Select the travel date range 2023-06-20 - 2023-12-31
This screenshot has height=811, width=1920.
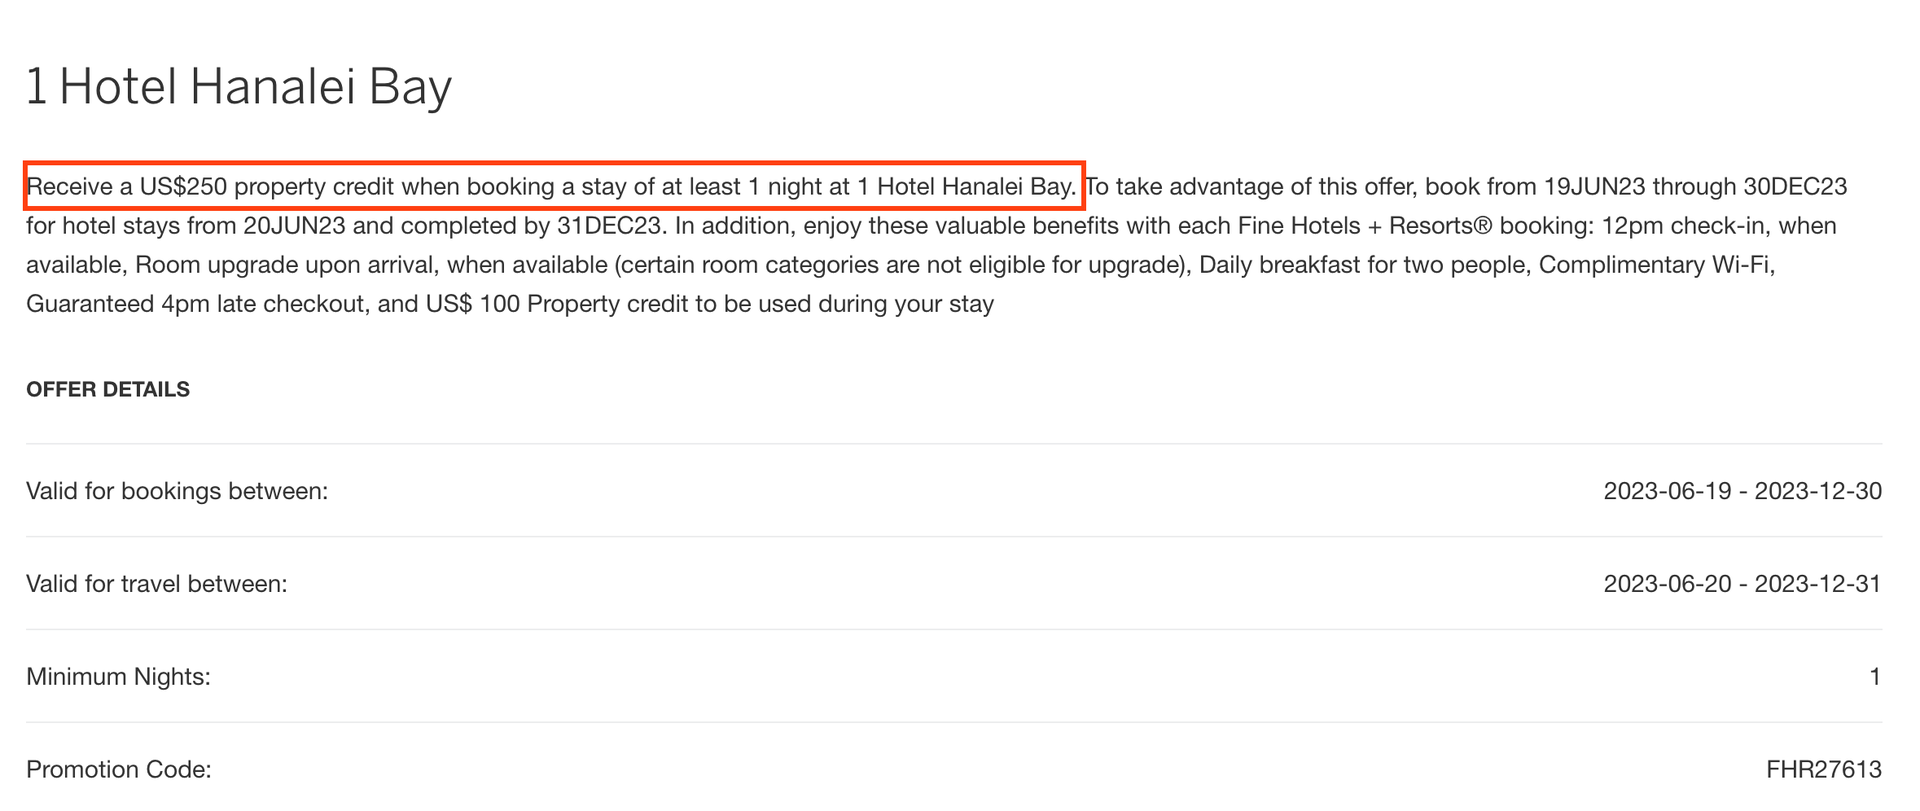coord(1742,584)
